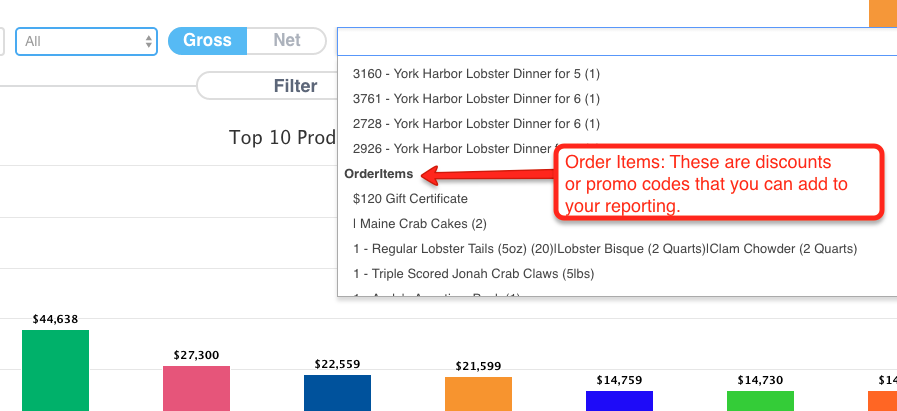Click the green $44,638 bar
Viewport: 897px width, 411px height.
[x=55, y=370]
